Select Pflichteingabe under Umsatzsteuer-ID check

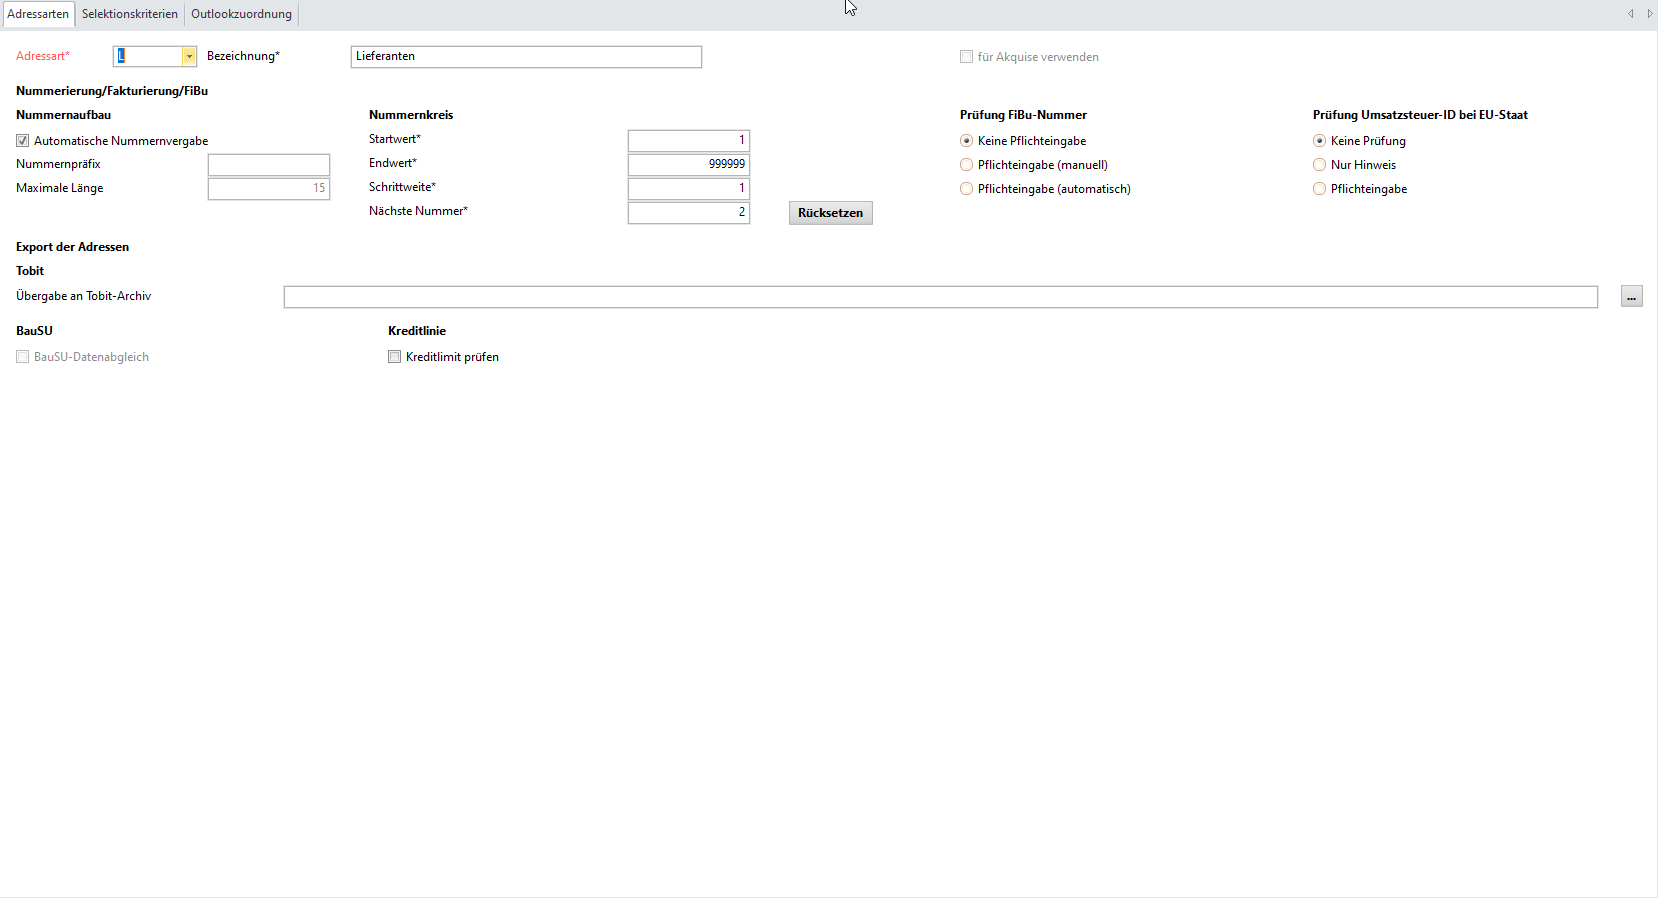(1319, 189)
